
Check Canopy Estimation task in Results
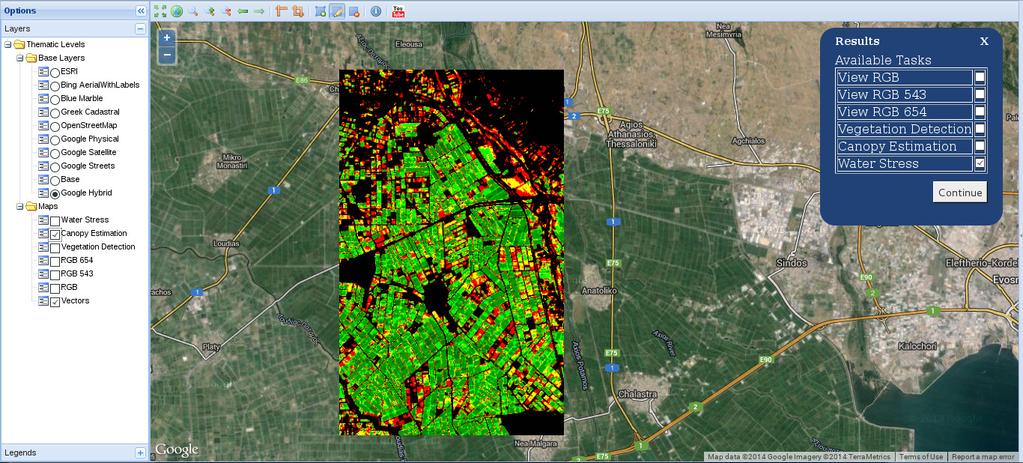click(x=980, y=146)
